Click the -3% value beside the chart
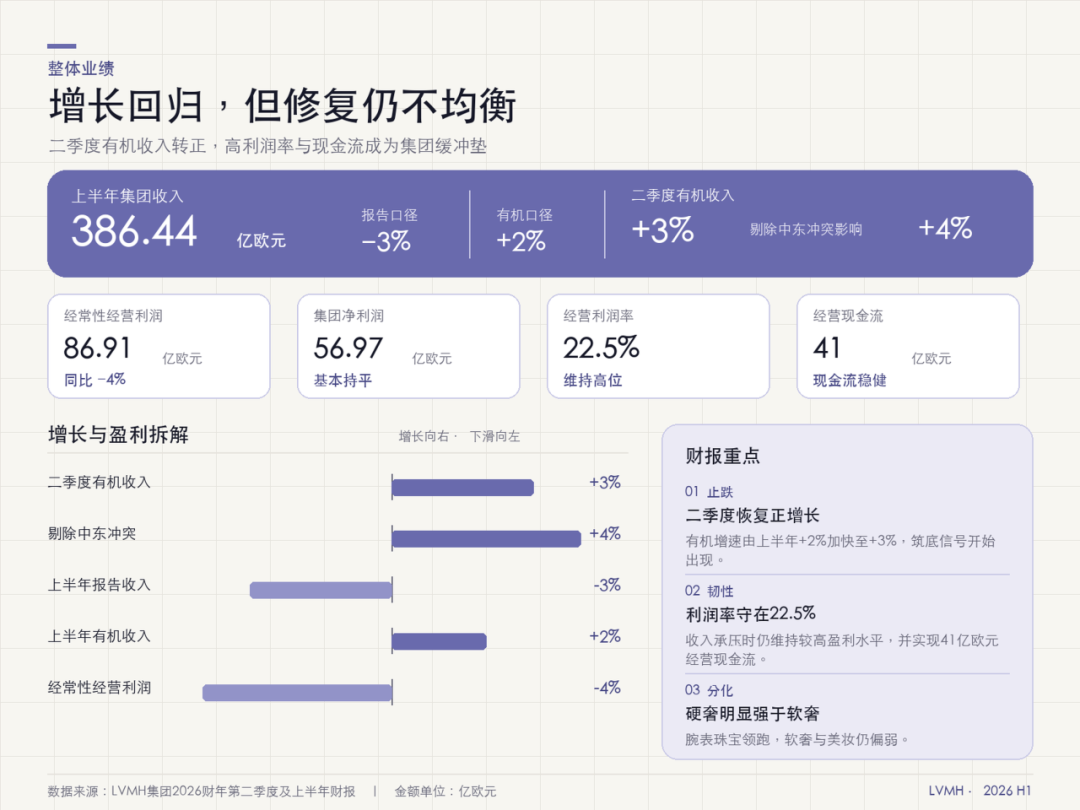 click(607, 585)
